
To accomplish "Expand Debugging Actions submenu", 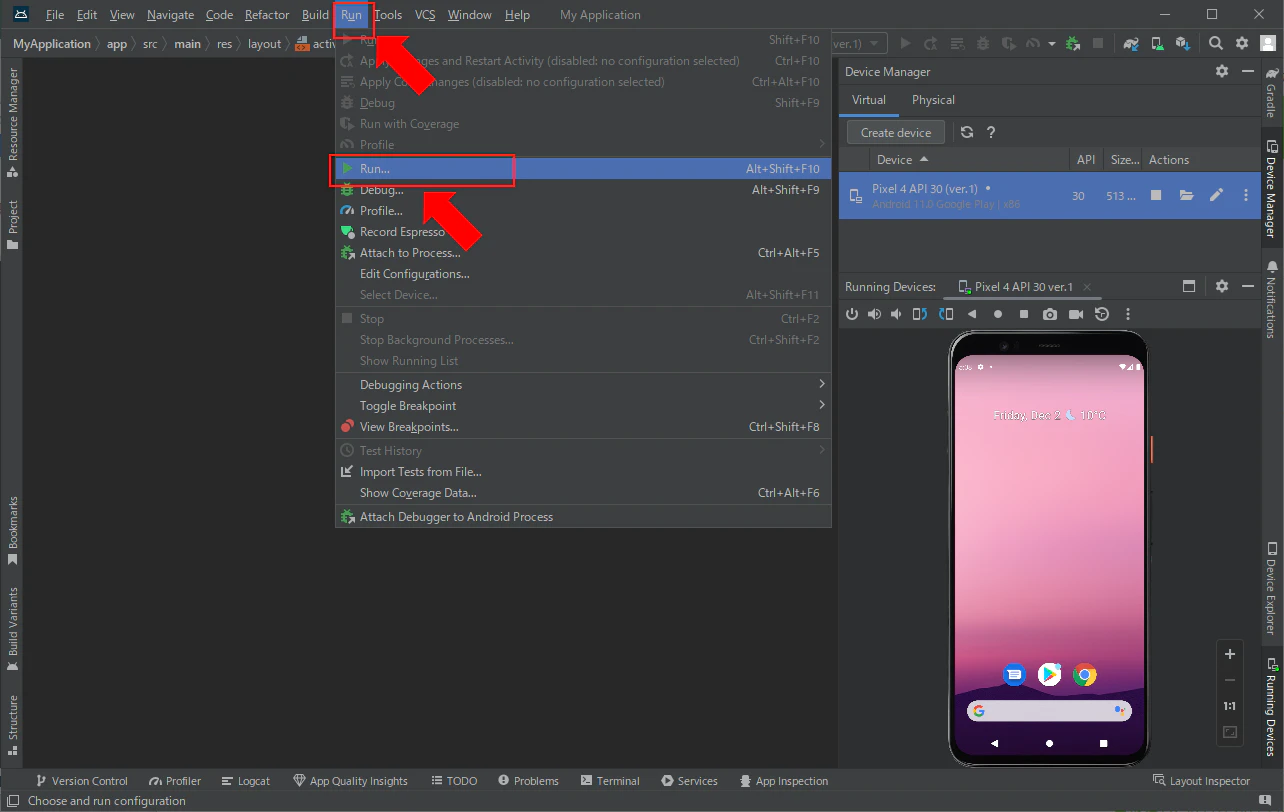I will click(x=583, y=385).
